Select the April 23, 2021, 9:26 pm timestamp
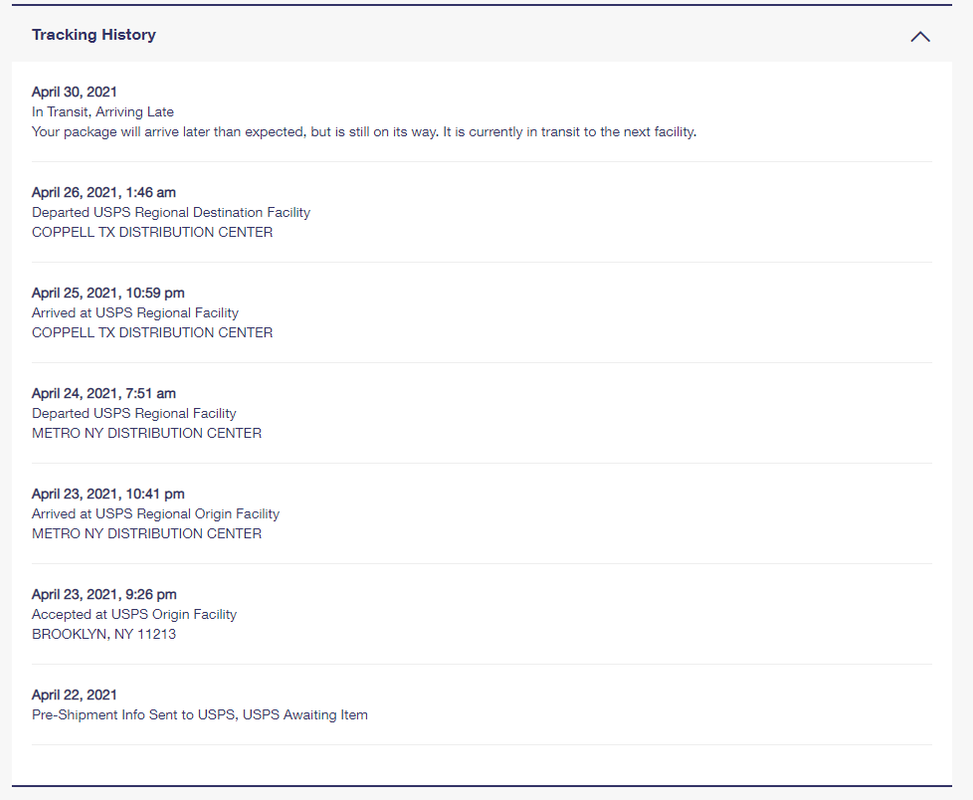The image size is (973, 800). [104, 595]
